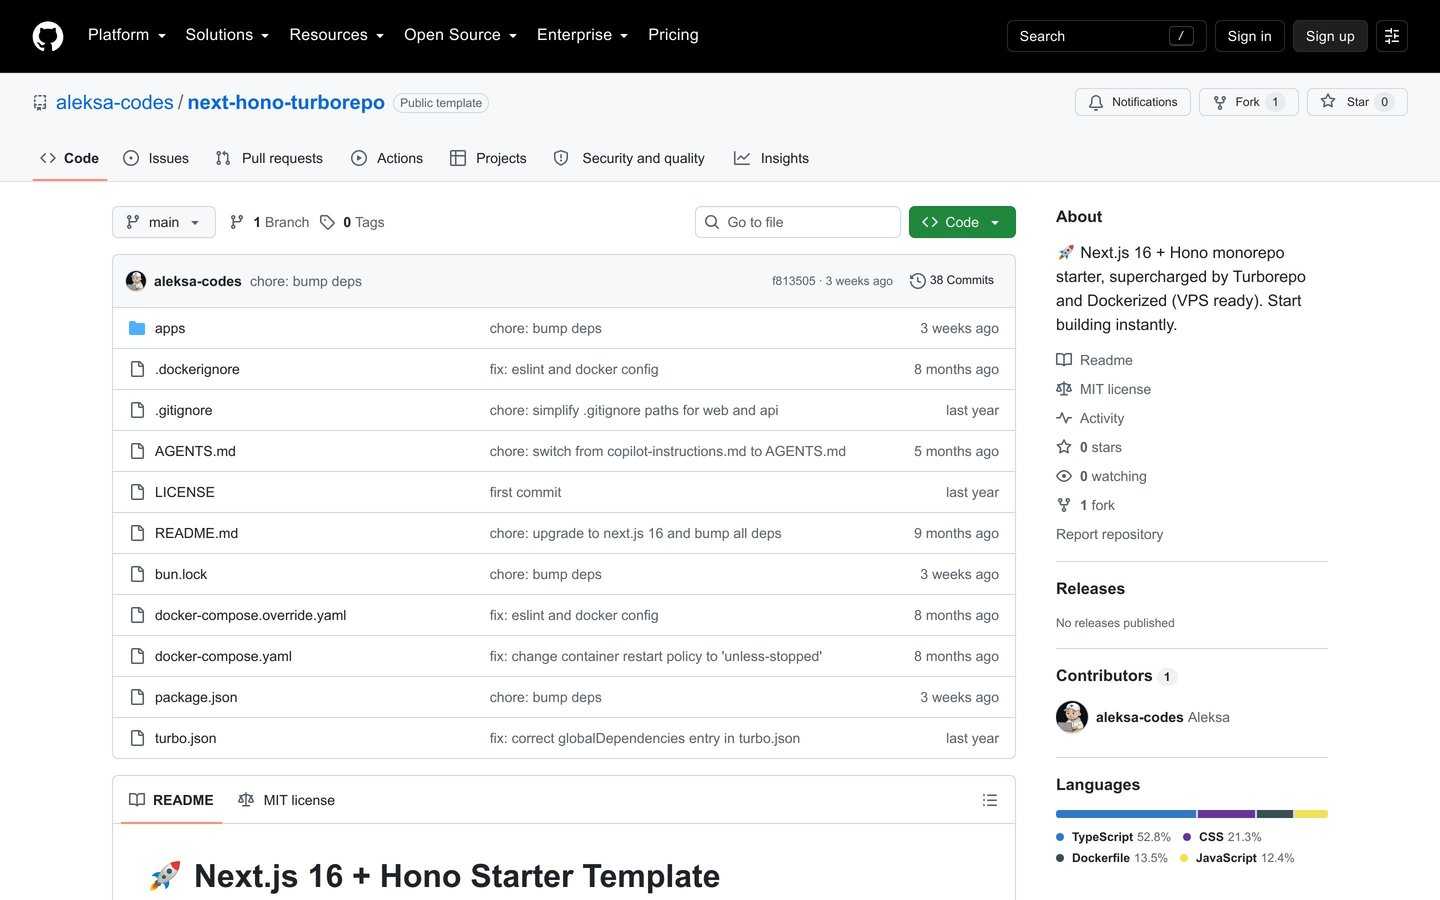
Task: Open the aleksa-codes owner link
Action: coord(115,102)
